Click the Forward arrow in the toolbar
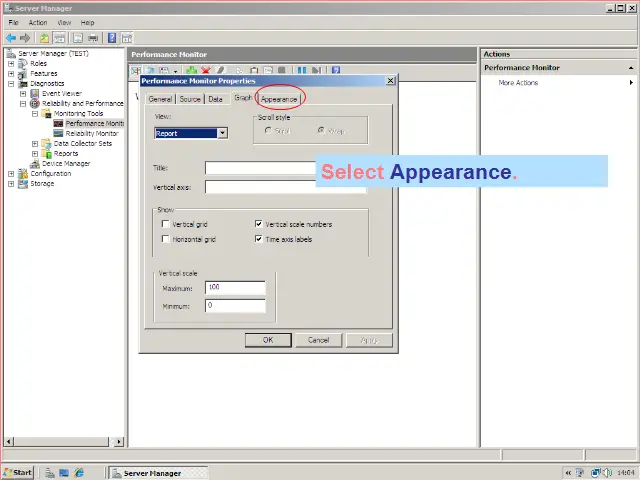This screenshot has height=480, width=640. (25, 38)
